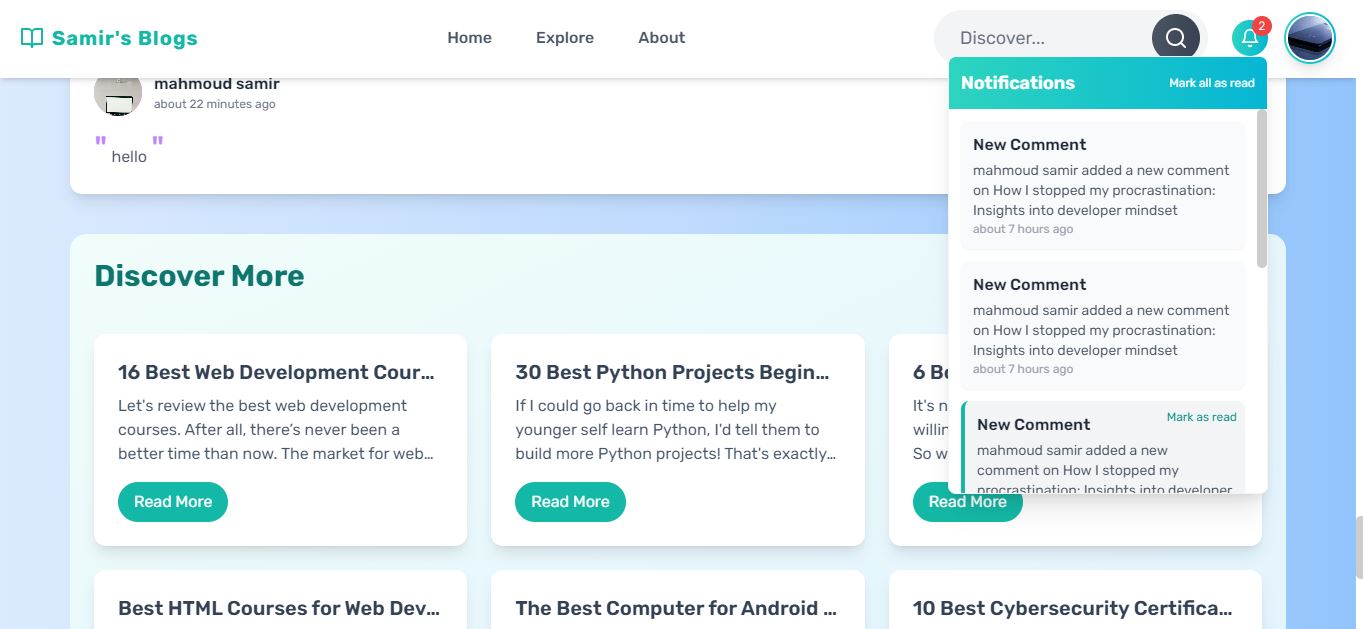This screenshot has height=629, width=1363.
Task: Mark the unread New Comment as read
Action: 1201,417
